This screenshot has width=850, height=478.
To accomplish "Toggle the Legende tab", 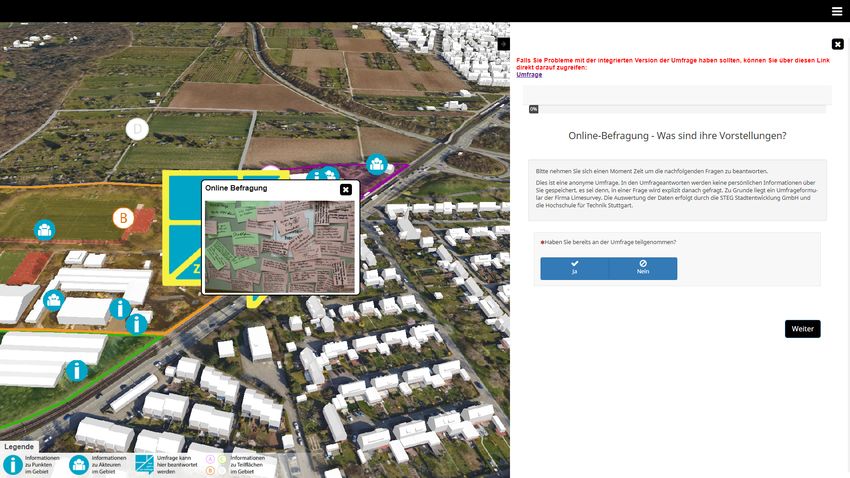I will tap(19, 447).
